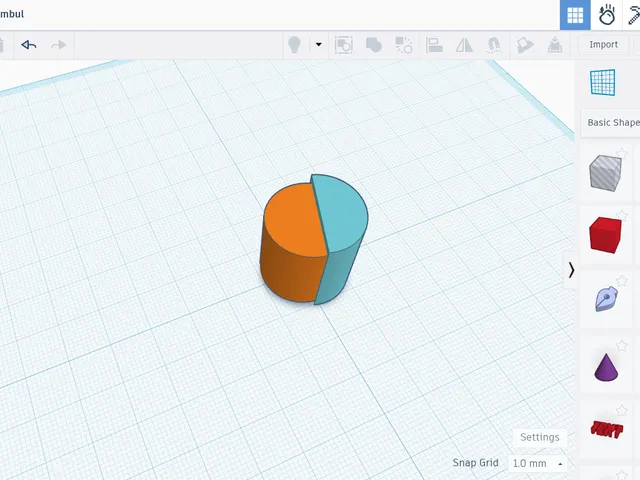Redo the last action
Screen dimensions: 640x480
[x=58, y=44]
